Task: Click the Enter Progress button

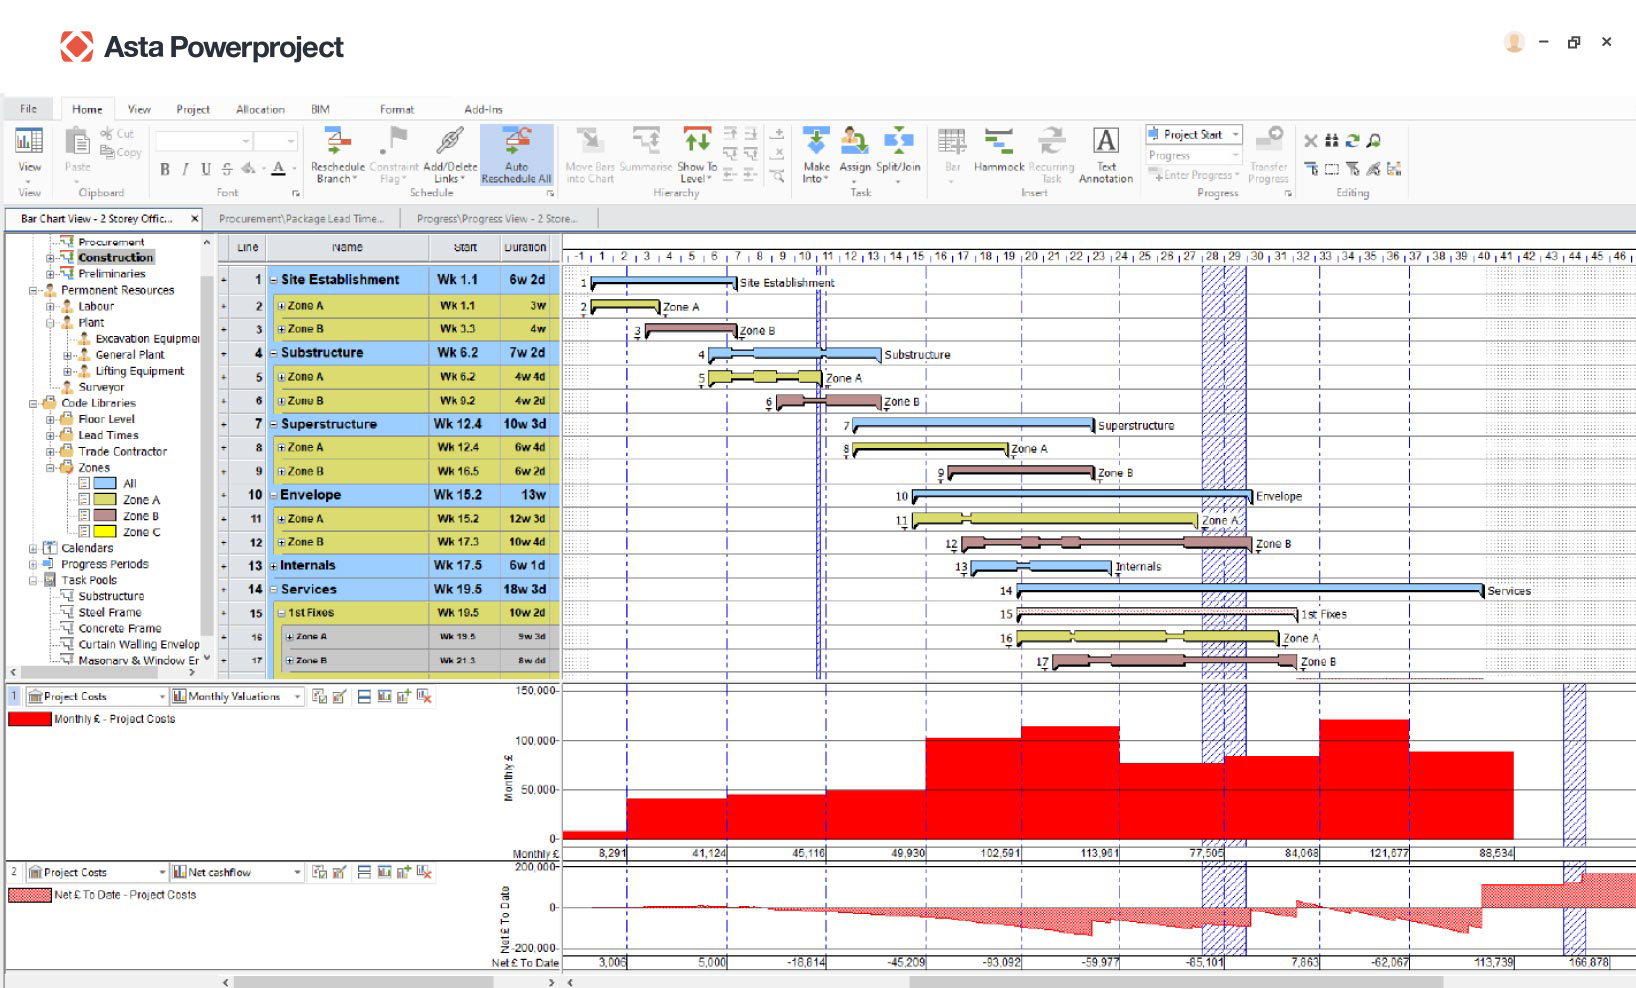Action: (1195, 175)
